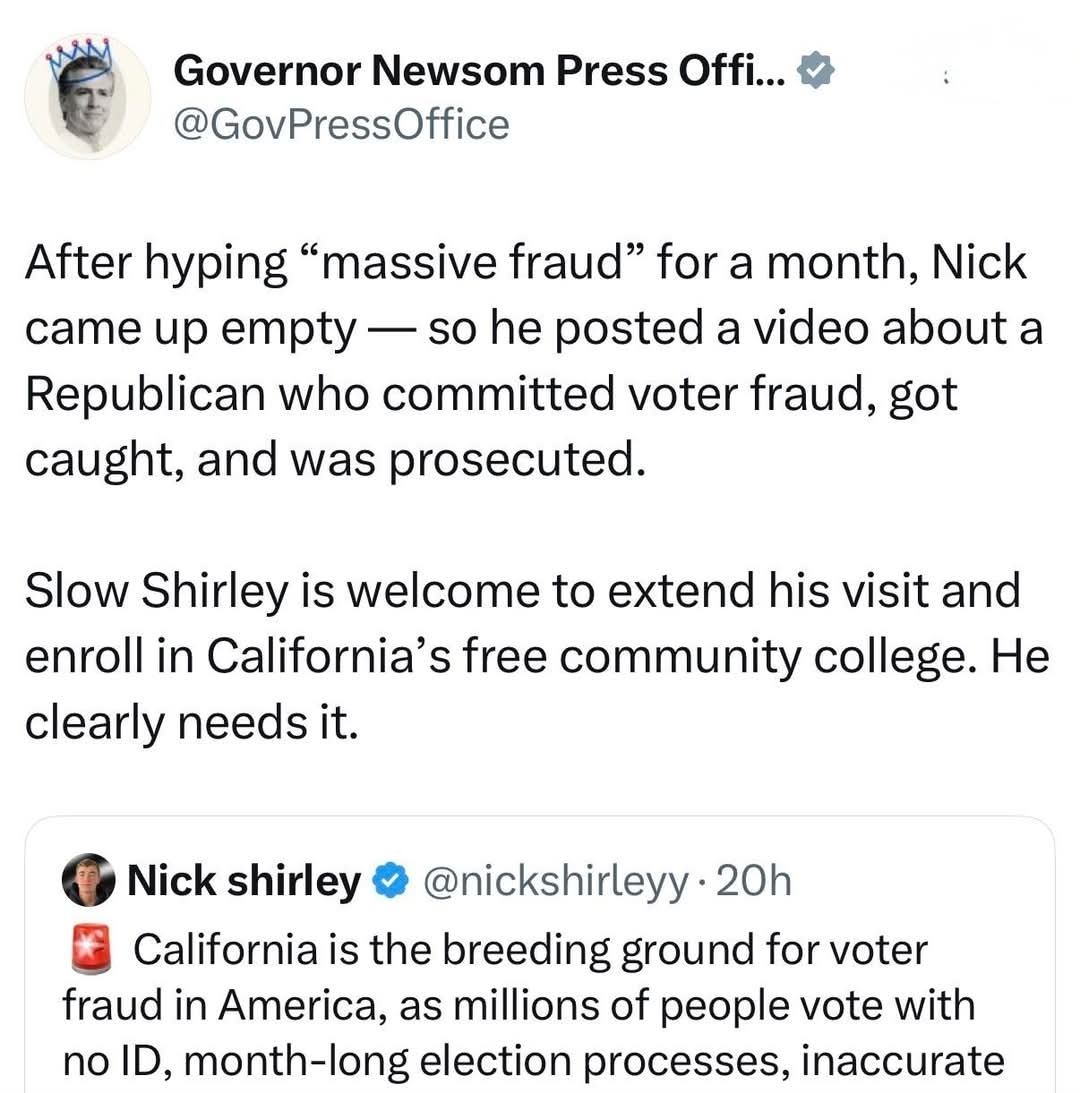
Task: Click the "clearly needs it." closing line
Action: [x=191, y=722]
